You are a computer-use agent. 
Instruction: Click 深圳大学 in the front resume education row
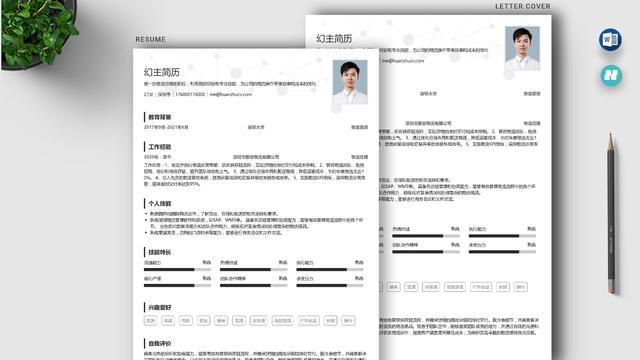(x=256, y=127)
